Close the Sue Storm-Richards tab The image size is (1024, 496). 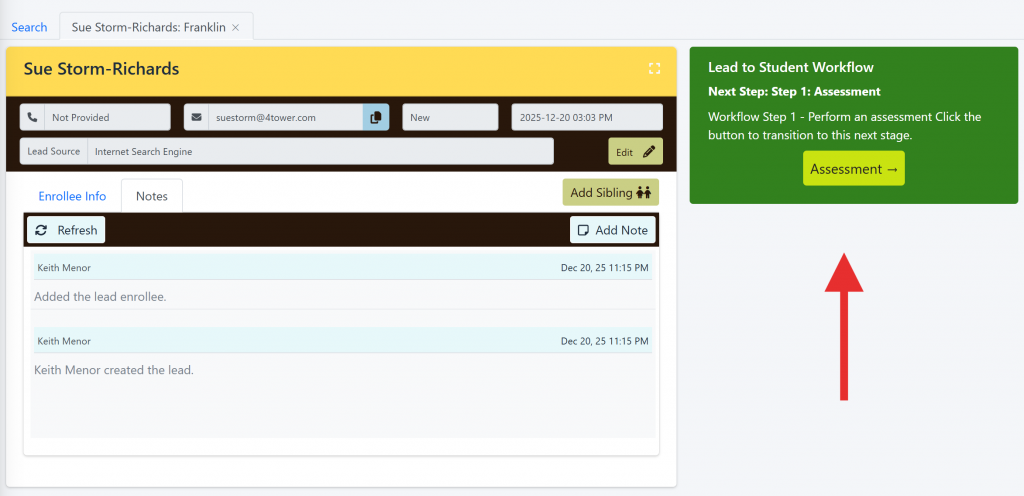point(236,27)
